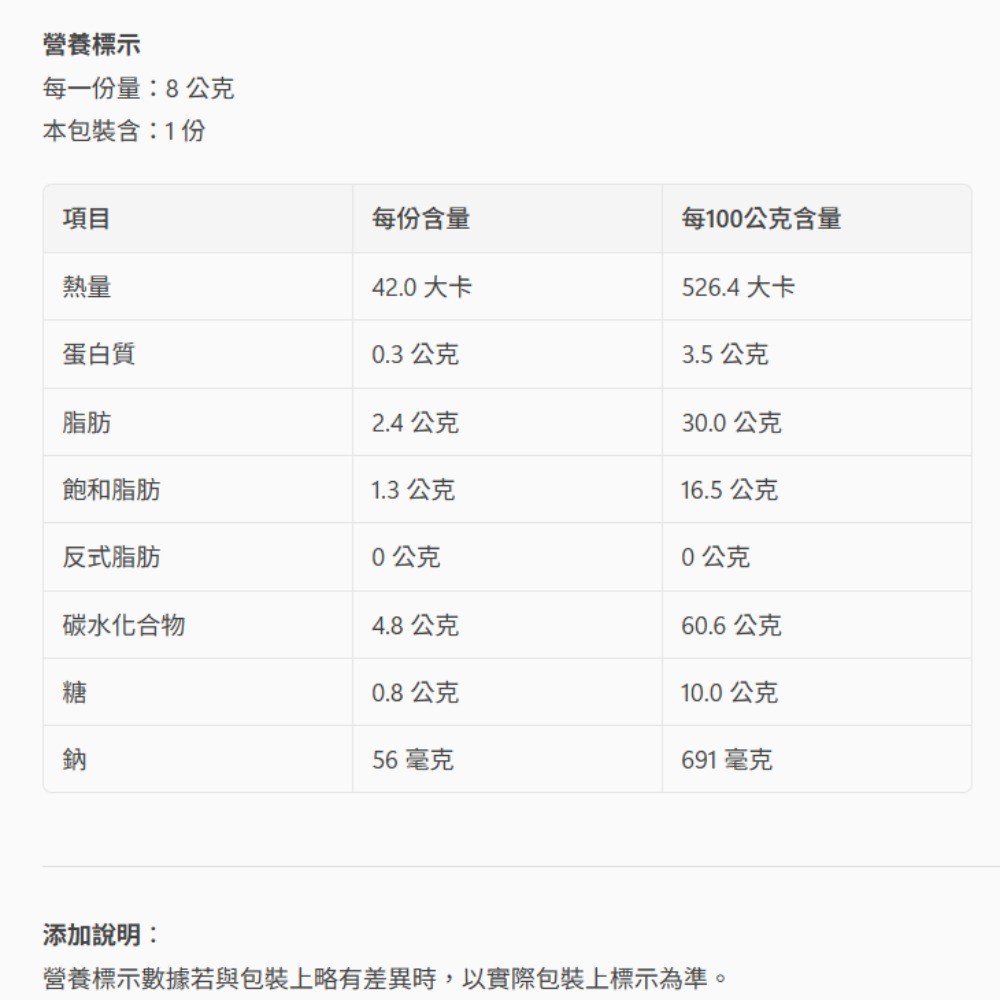1000x1000 pixels.
Task: Click the 2.4 公克 fat value
Action: coord(415,423)
